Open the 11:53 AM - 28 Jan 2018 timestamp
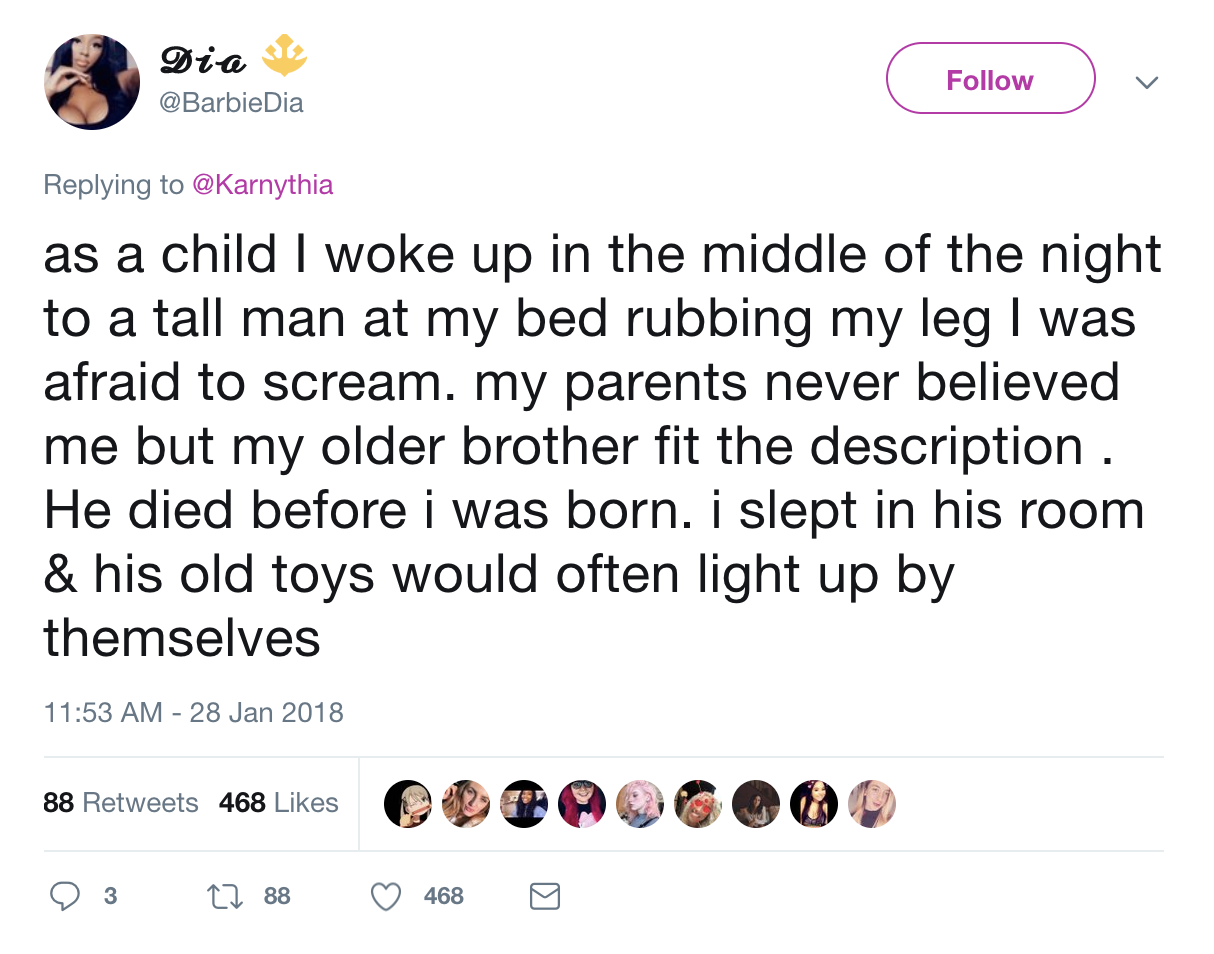The height and width of the screenshot is (954, 1214). click(x=194, y=713)
